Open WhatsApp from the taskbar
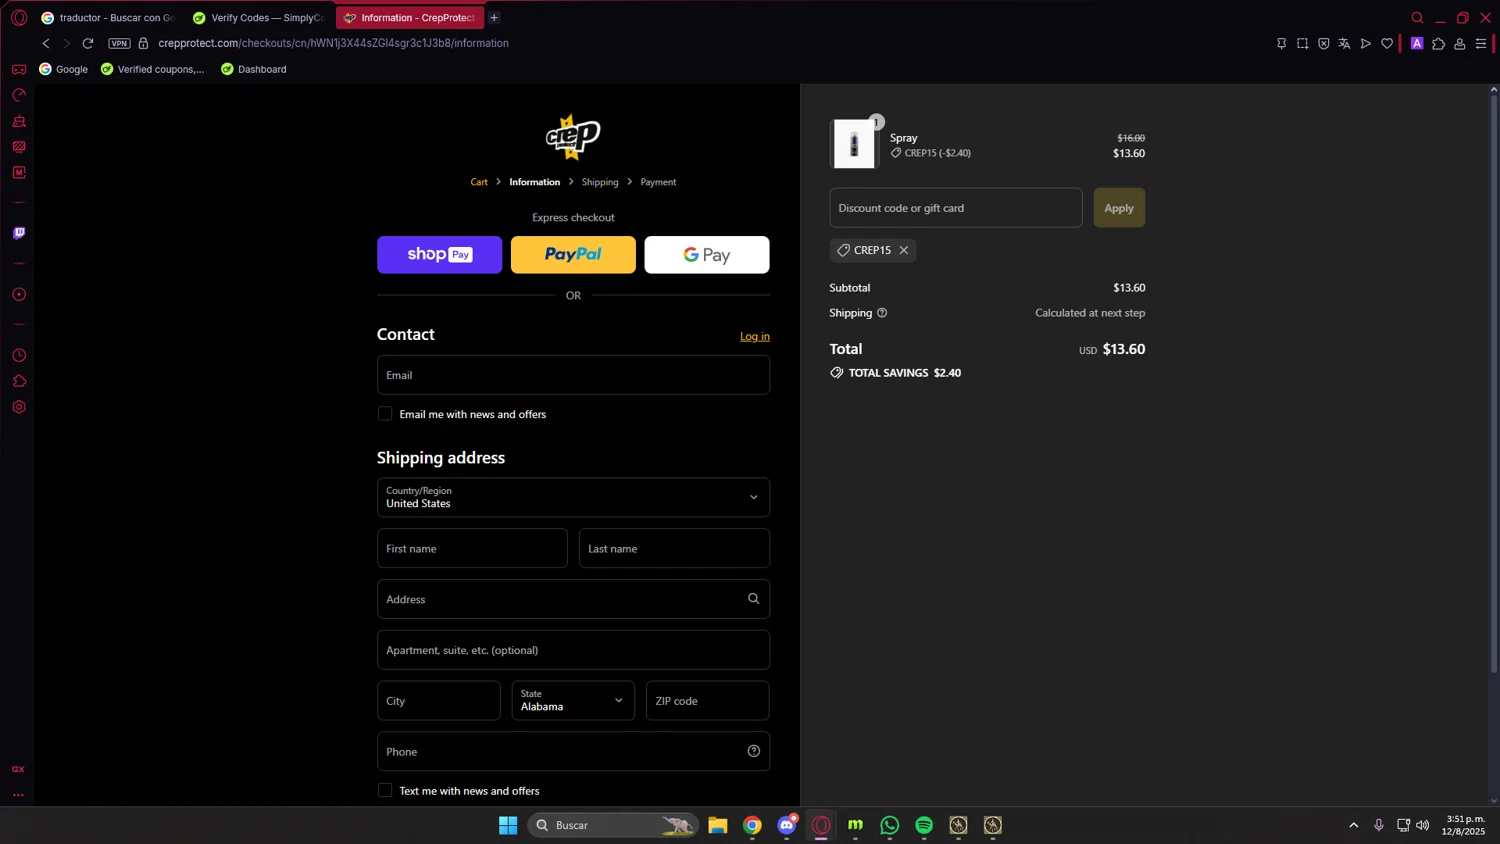 point(890,825)
